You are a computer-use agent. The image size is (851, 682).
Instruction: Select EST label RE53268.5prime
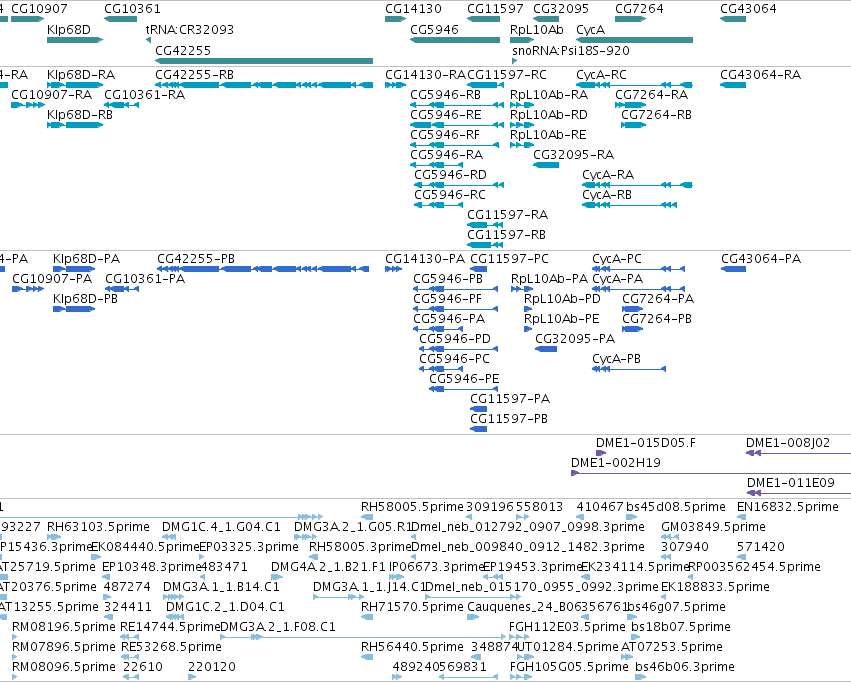pyautogui.click(x=170, y=647)
